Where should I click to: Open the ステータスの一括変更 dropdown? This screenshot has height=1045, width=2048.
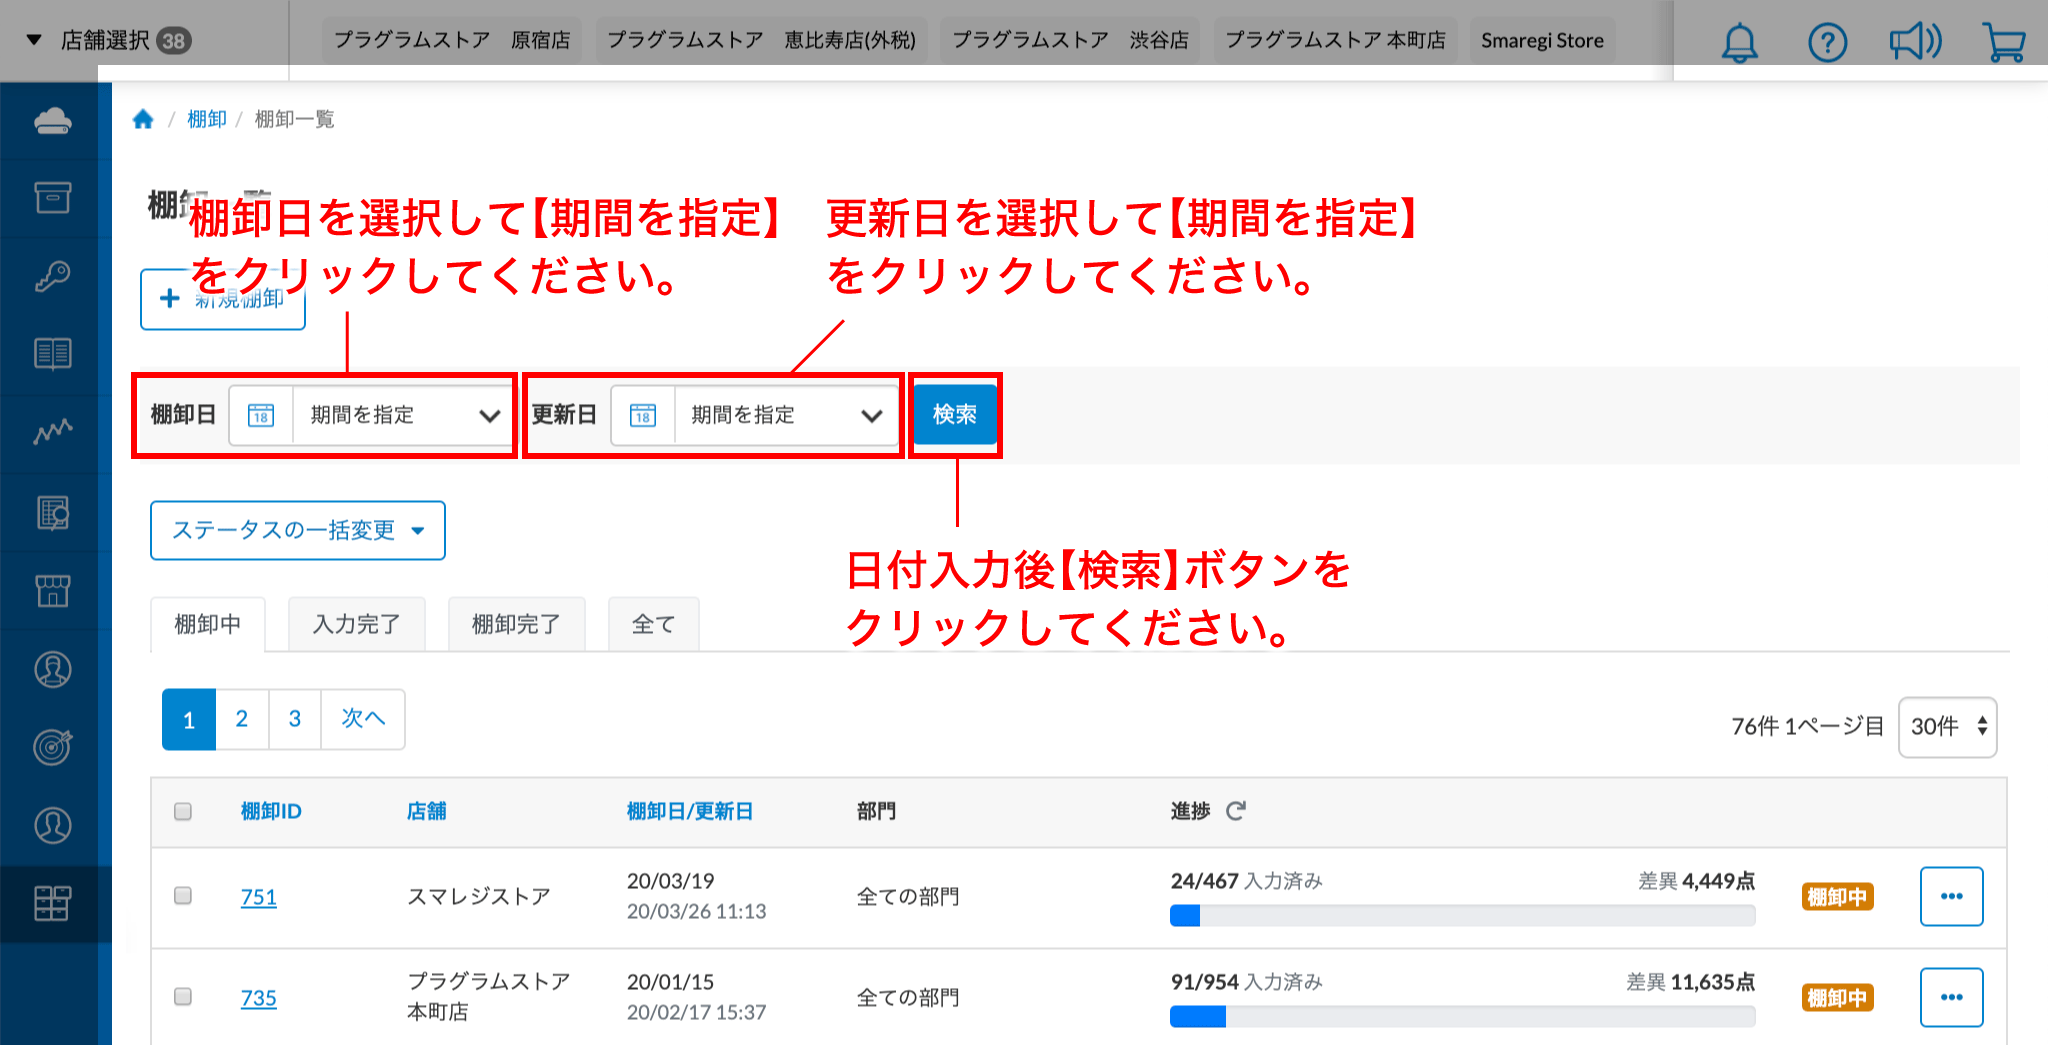tap(297, 530)
